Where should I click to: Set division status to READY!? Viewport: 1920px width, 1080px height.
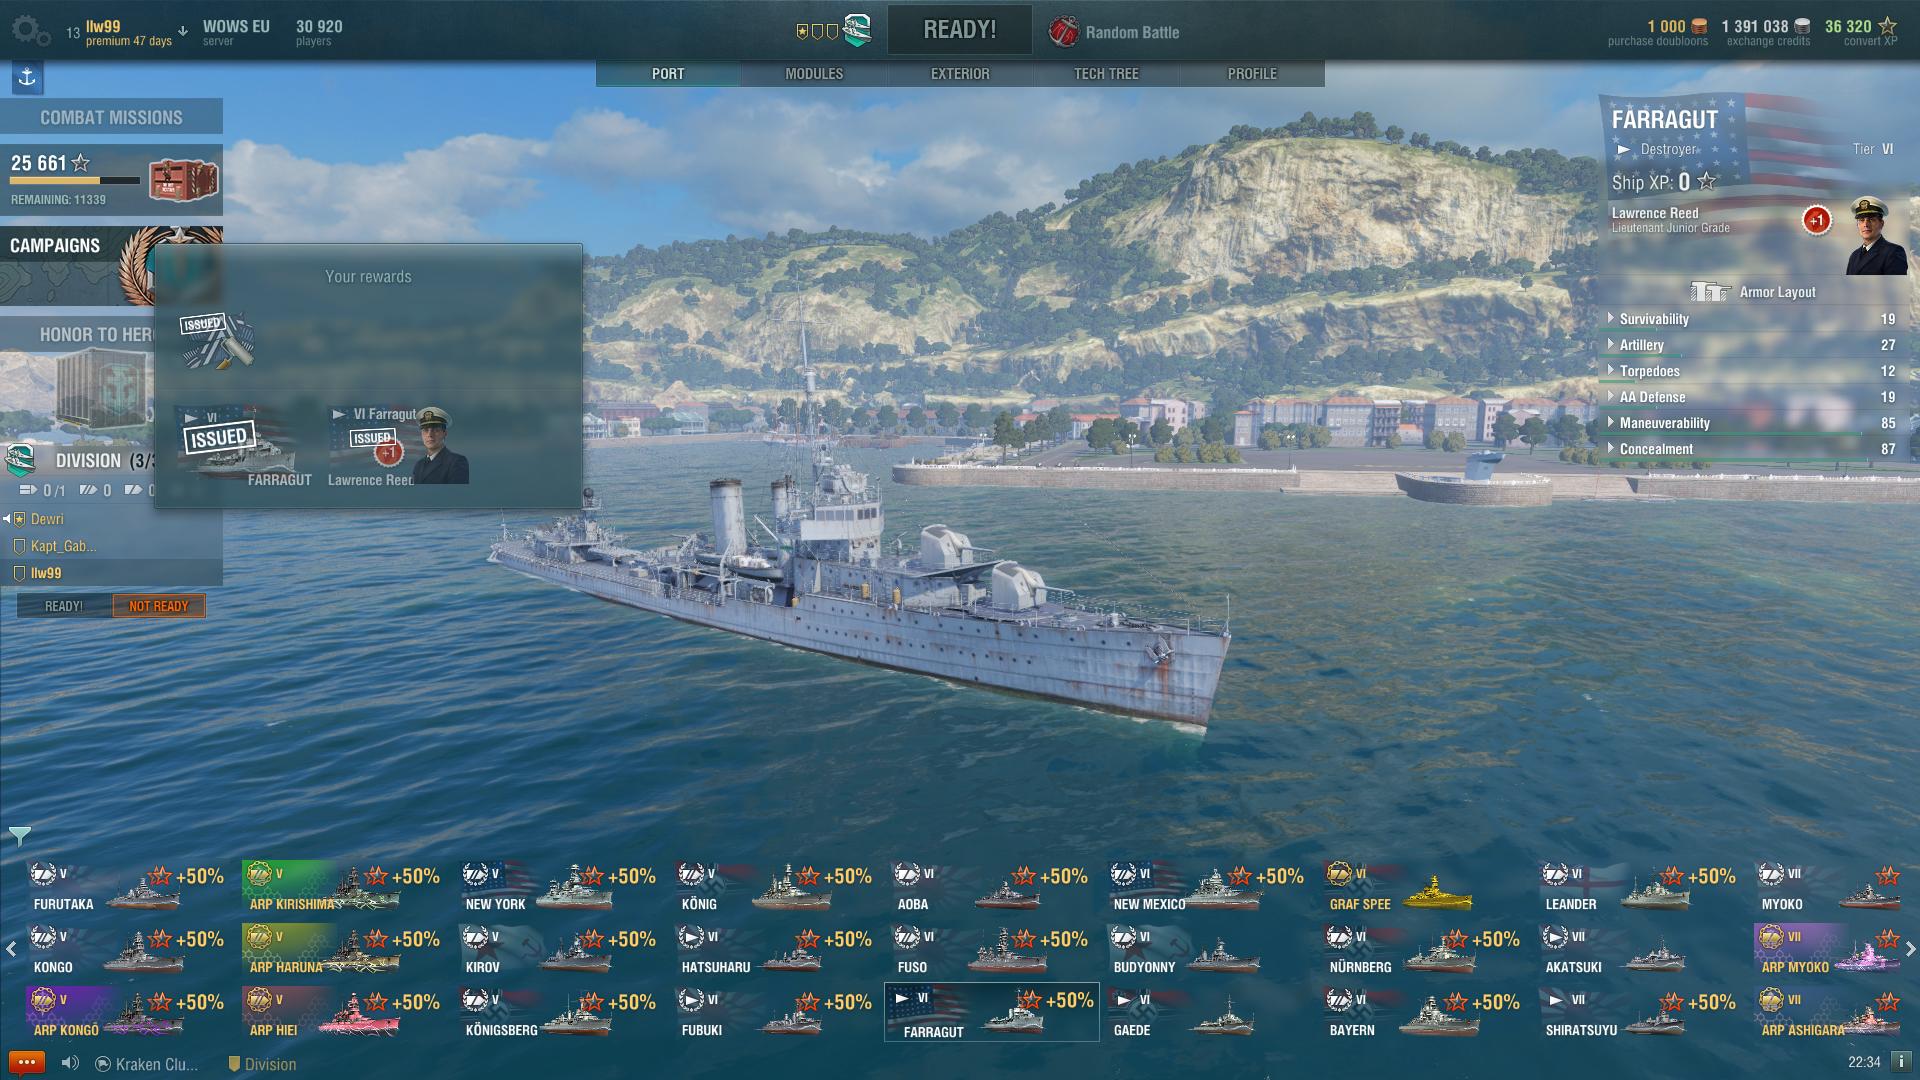click(64, 606)
